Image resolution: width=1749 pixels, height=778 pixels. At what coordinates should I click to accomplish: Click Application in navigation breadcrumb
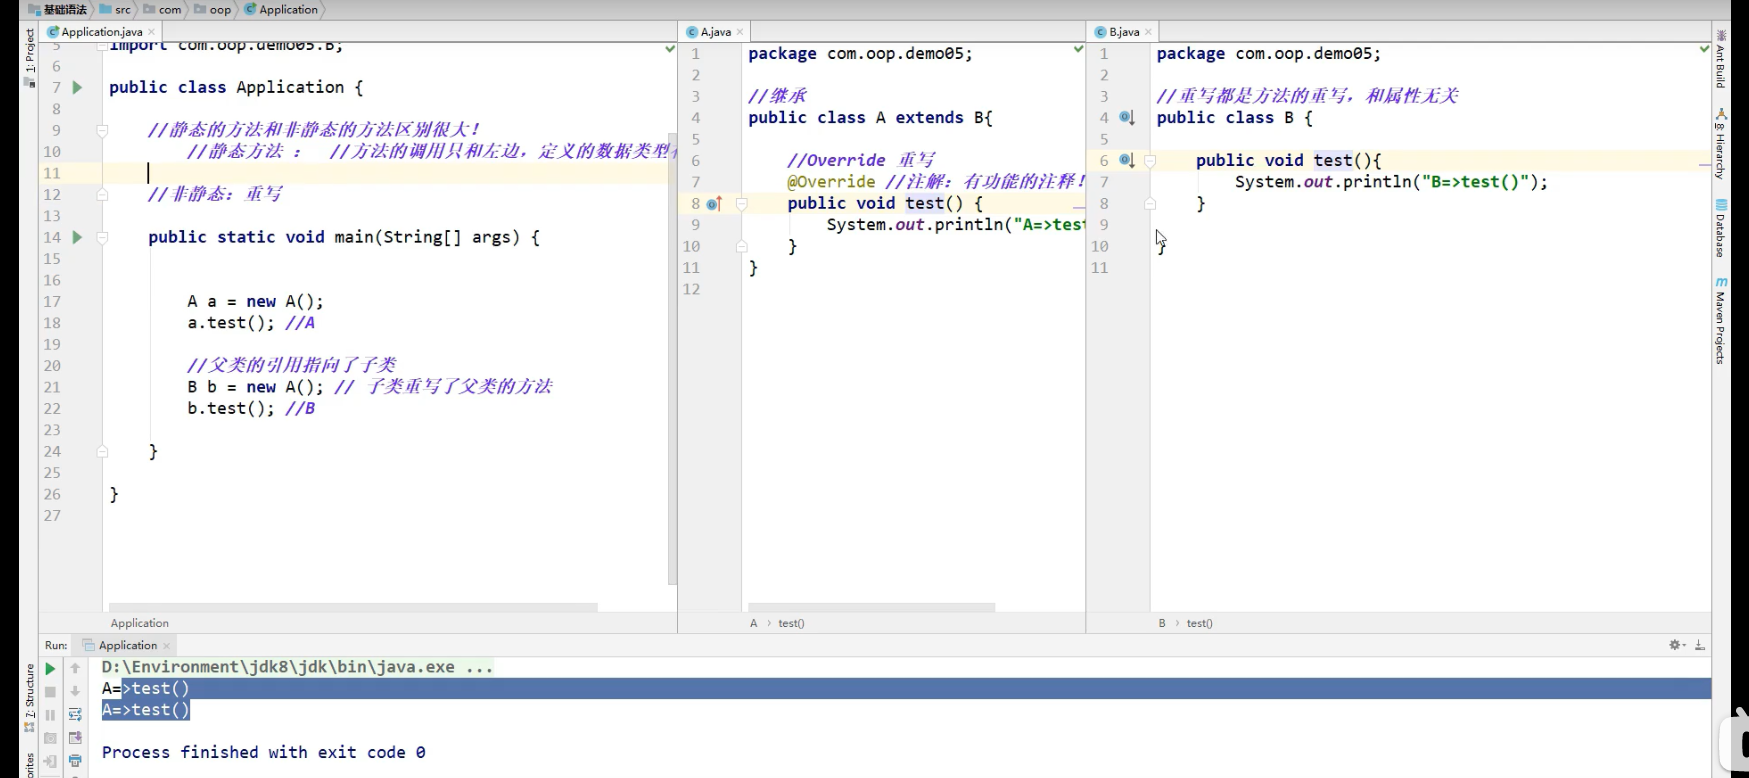282,9
